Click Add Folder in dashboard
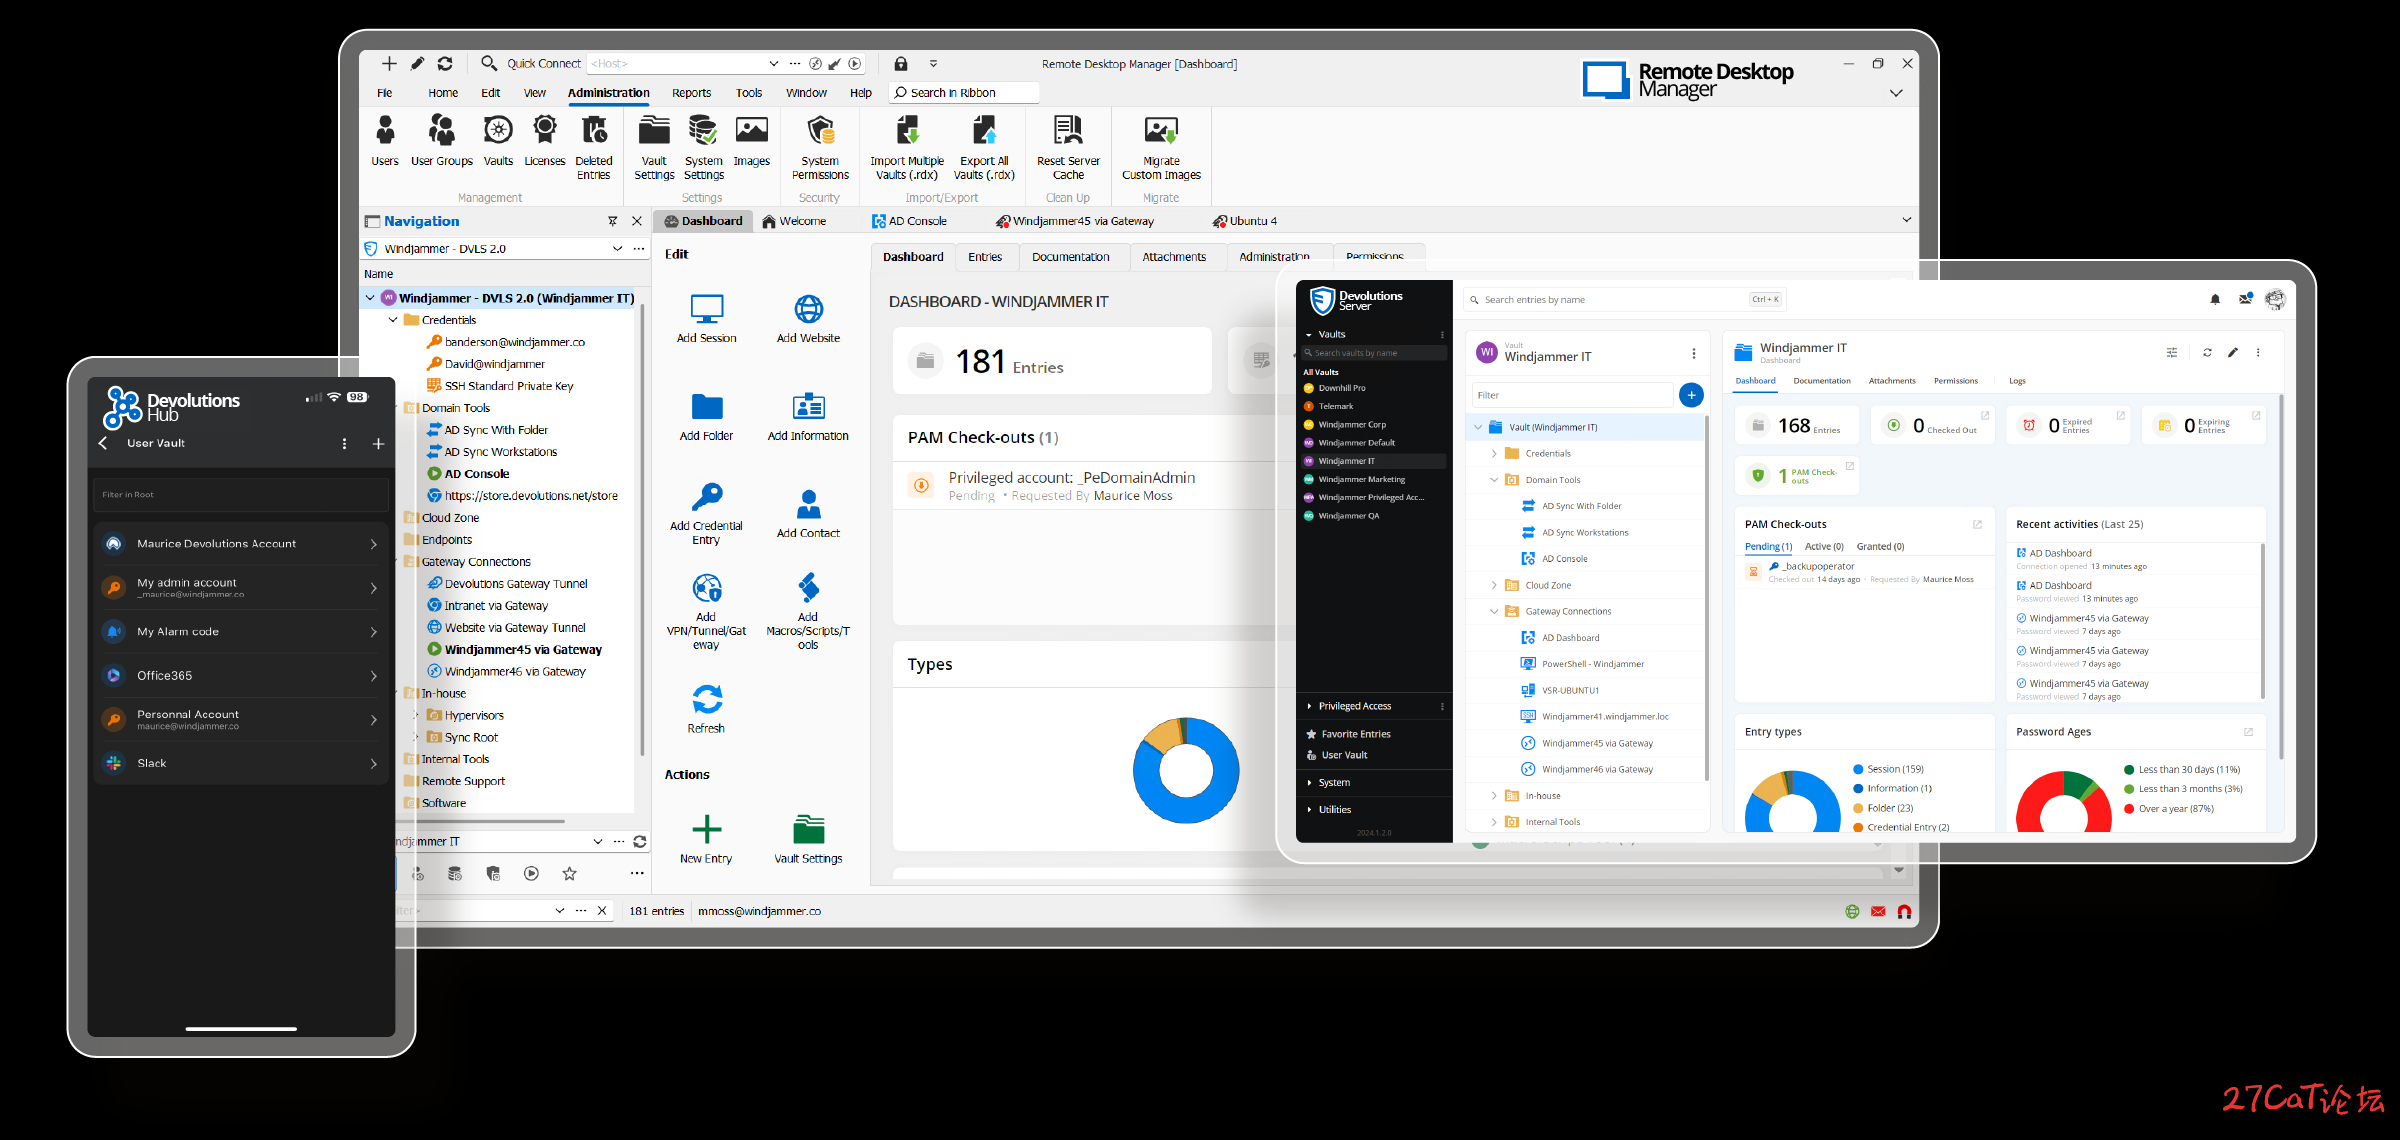Viewport: 2400px width, 1140px height. tap(706, 417)
